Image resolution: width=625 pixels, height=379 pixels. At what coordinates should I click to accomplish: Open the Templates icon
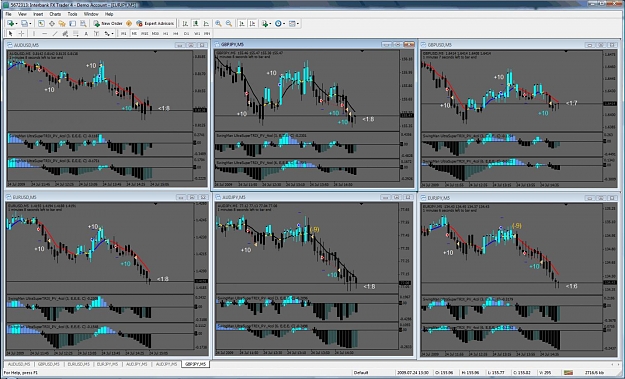pos(292,24)
